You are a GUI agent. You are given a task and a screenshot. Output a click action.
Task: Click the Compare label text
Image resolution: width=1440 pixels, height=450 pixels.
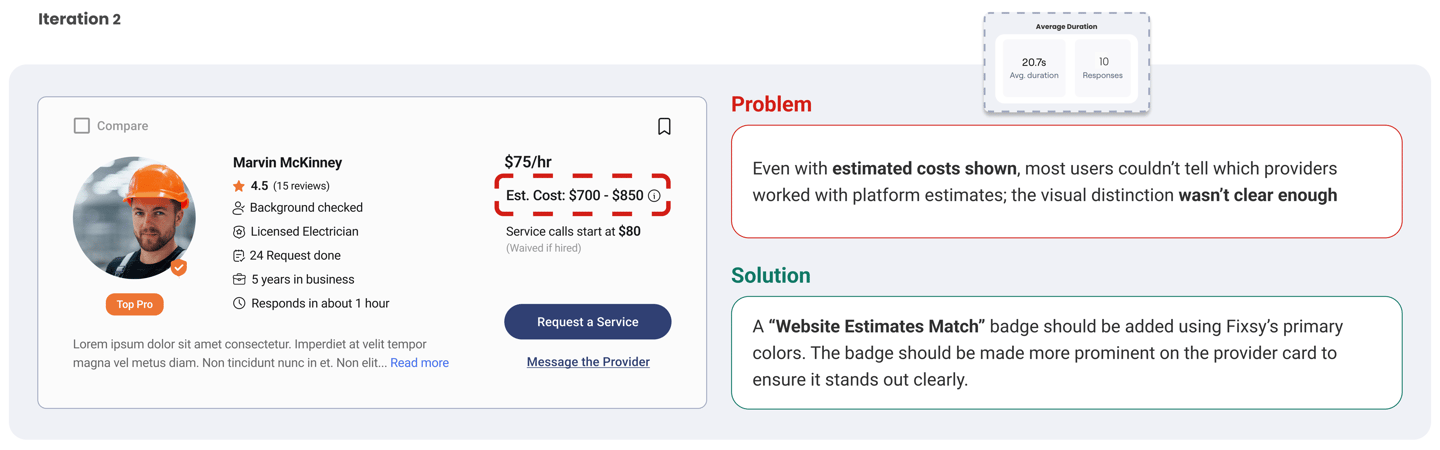pyautogui.click(x=122, y=126)
